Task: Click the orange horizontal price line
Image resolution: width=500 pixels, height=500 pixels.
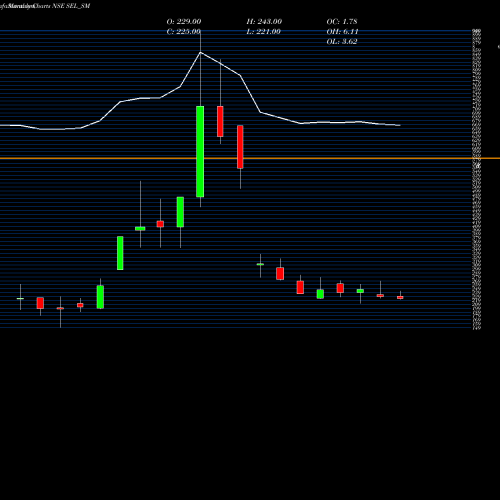Action: pos(250,158)
